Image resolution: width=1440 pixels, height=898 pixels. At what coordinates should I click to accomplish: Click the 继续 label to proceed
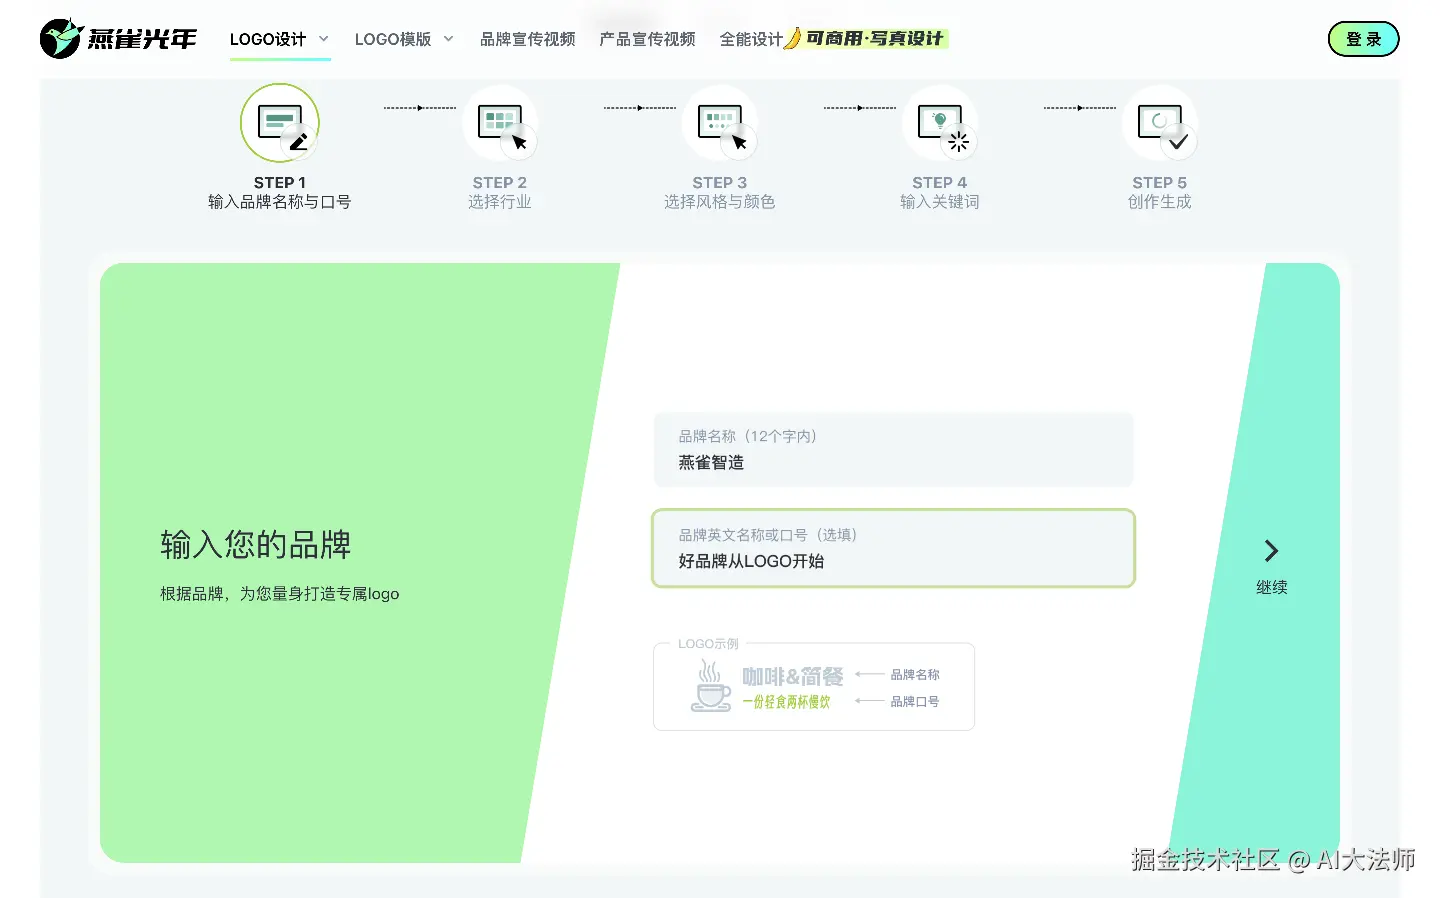(1271, 587)
